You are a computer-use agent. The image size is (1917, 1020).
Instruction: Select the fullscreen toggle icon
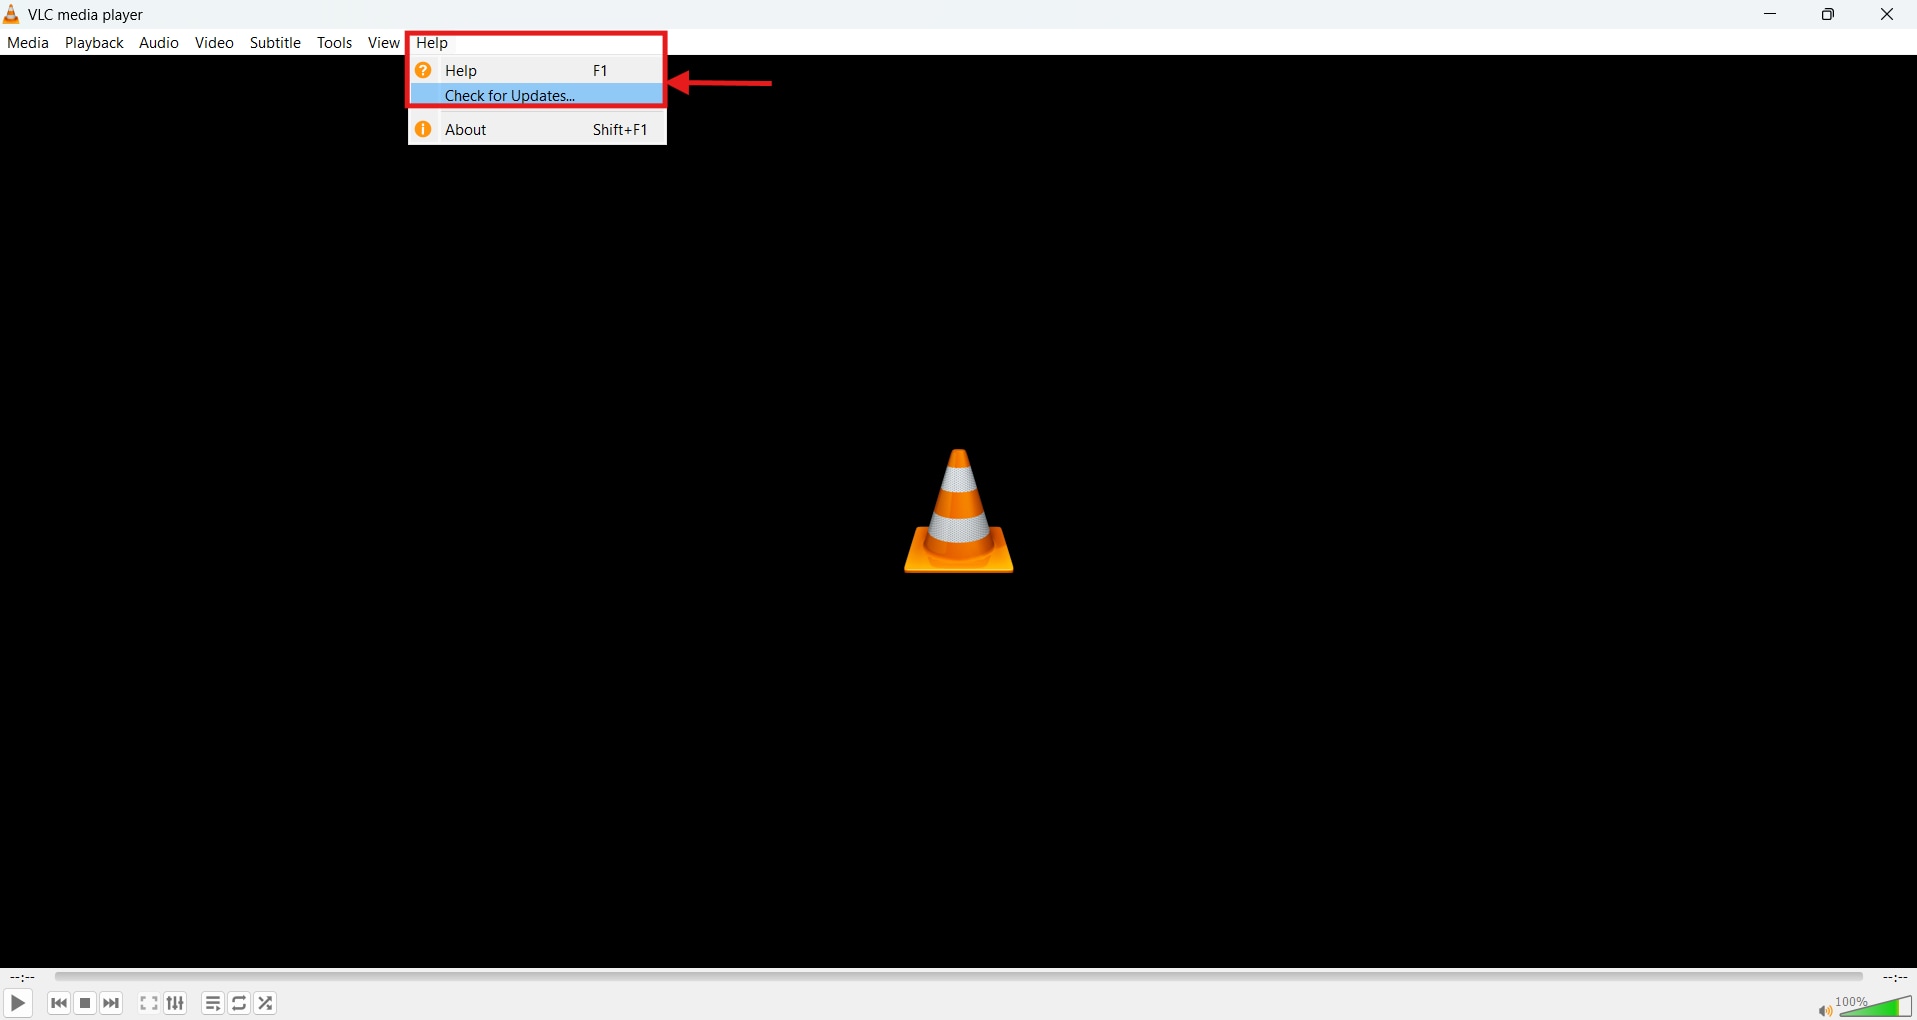tap(147, 1003)
